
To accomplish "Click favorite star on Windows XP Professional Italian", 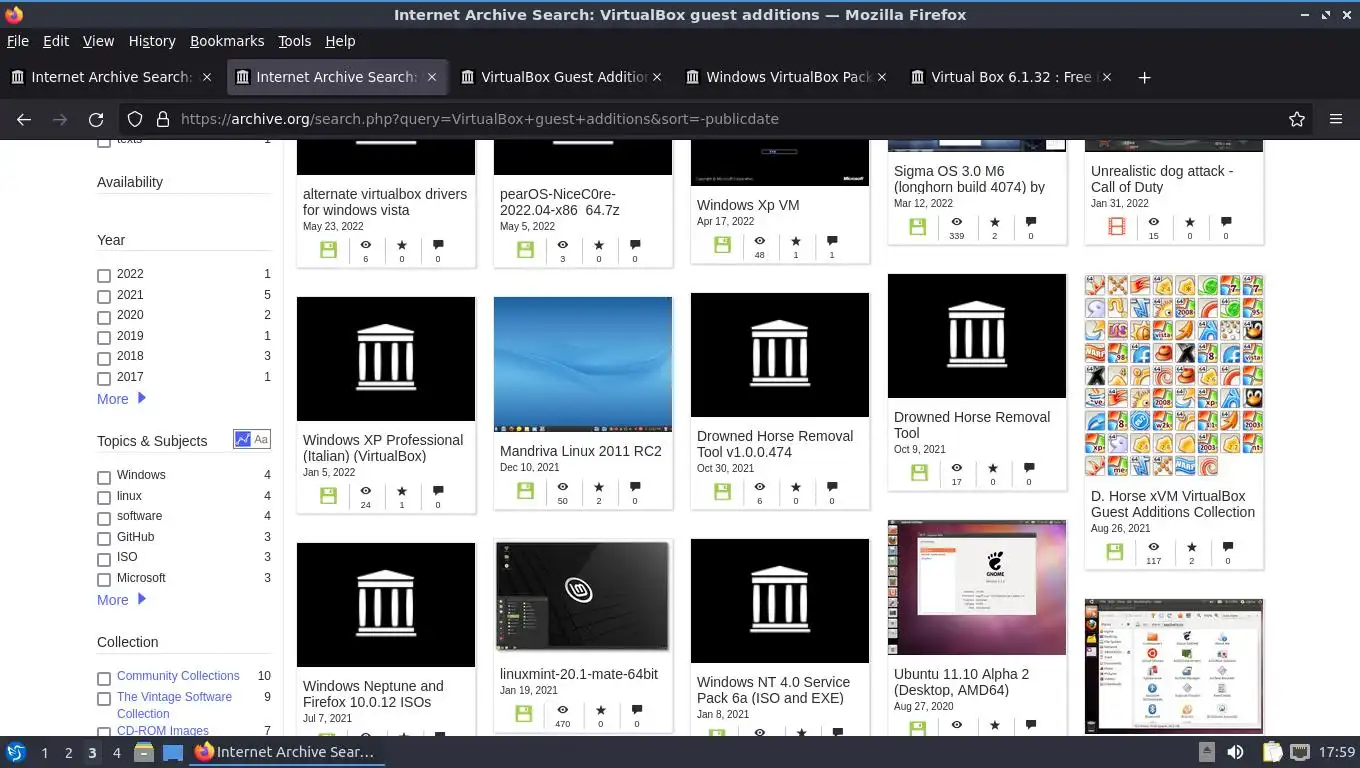I will [402, 491].
